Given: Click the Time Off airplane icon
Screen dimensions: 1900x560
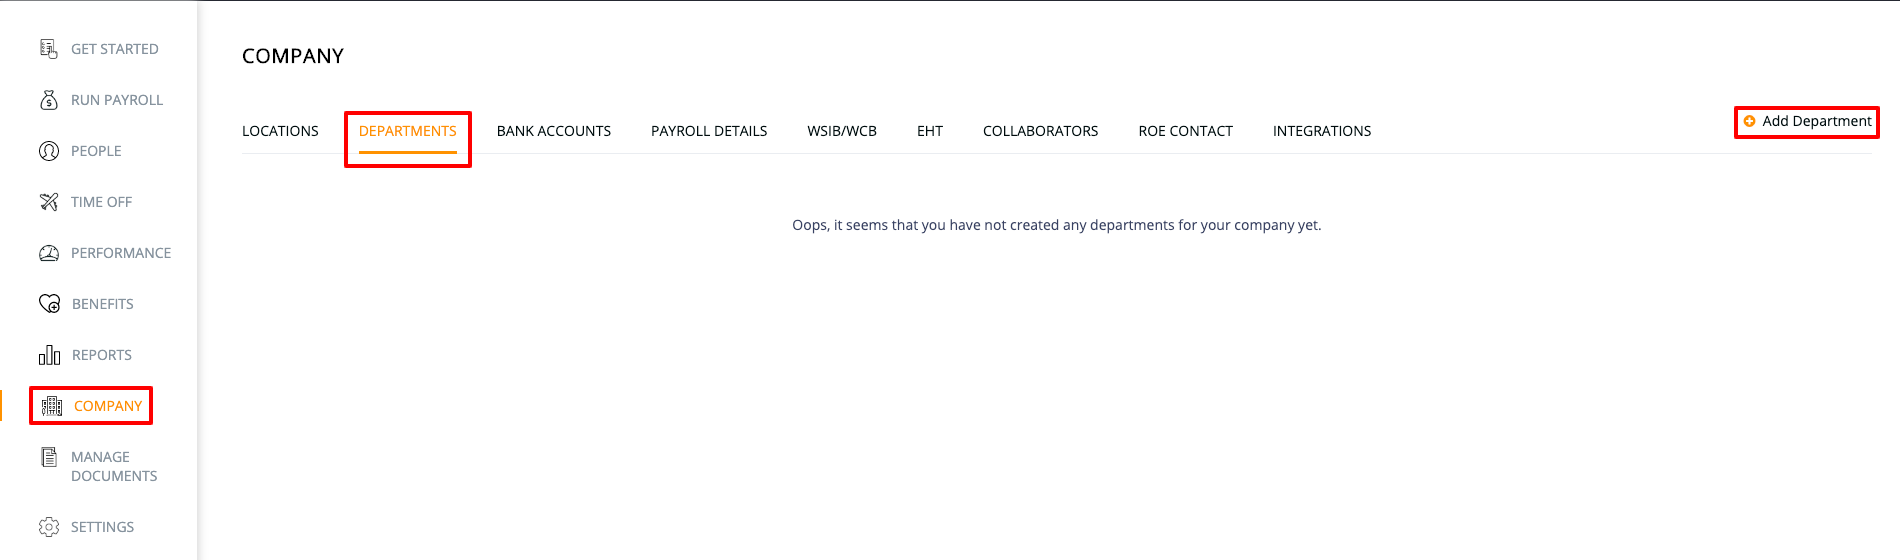Looking at the screenshot, I should point(48,202).
